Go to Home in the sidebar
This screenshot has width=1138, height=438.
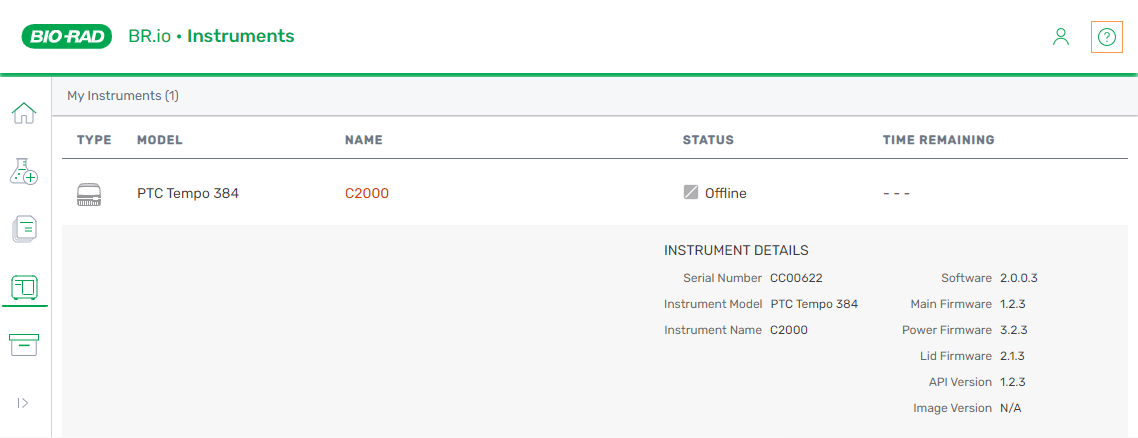(x=24, y=114)
